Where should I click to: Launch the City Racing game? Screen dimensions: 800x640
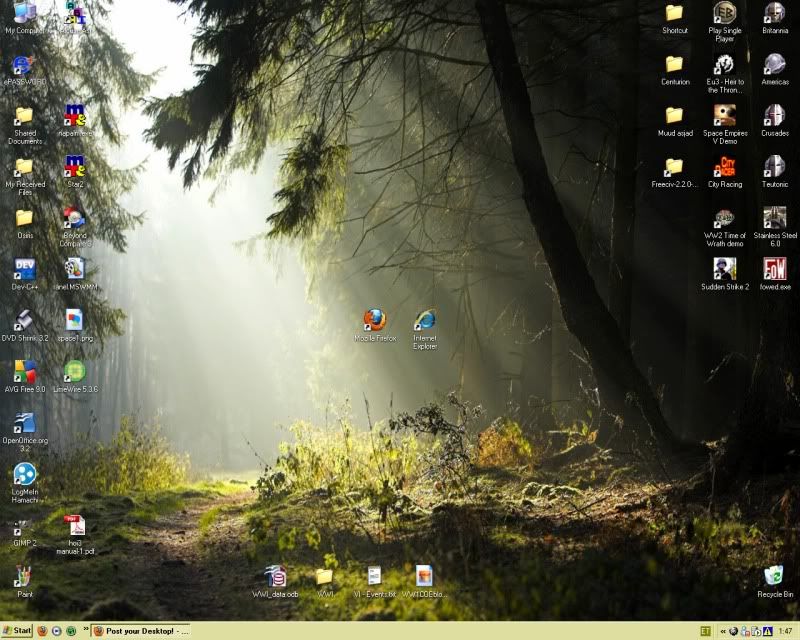tap(724, 172)
